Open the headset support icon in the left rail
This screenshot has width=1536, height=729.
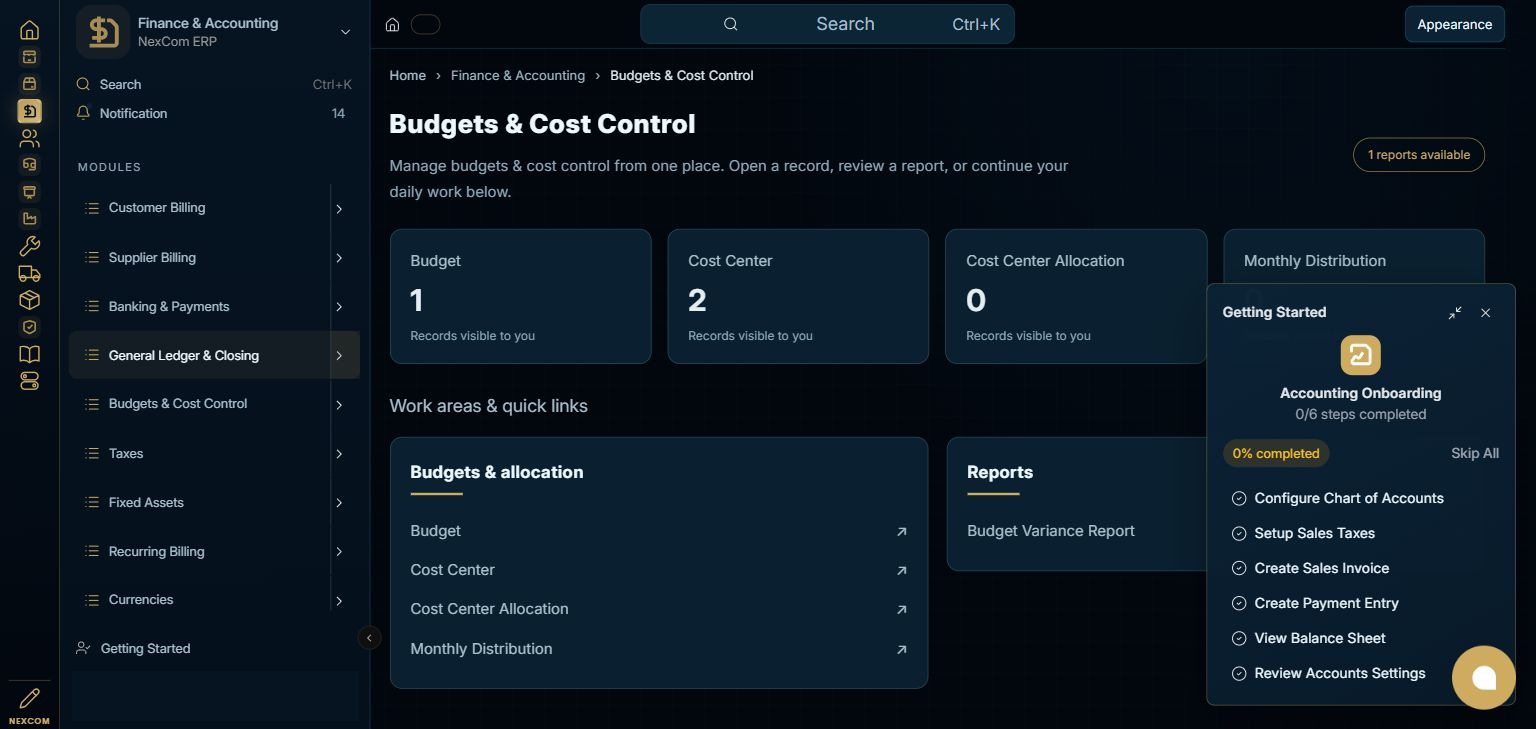(x=29, y=165)
